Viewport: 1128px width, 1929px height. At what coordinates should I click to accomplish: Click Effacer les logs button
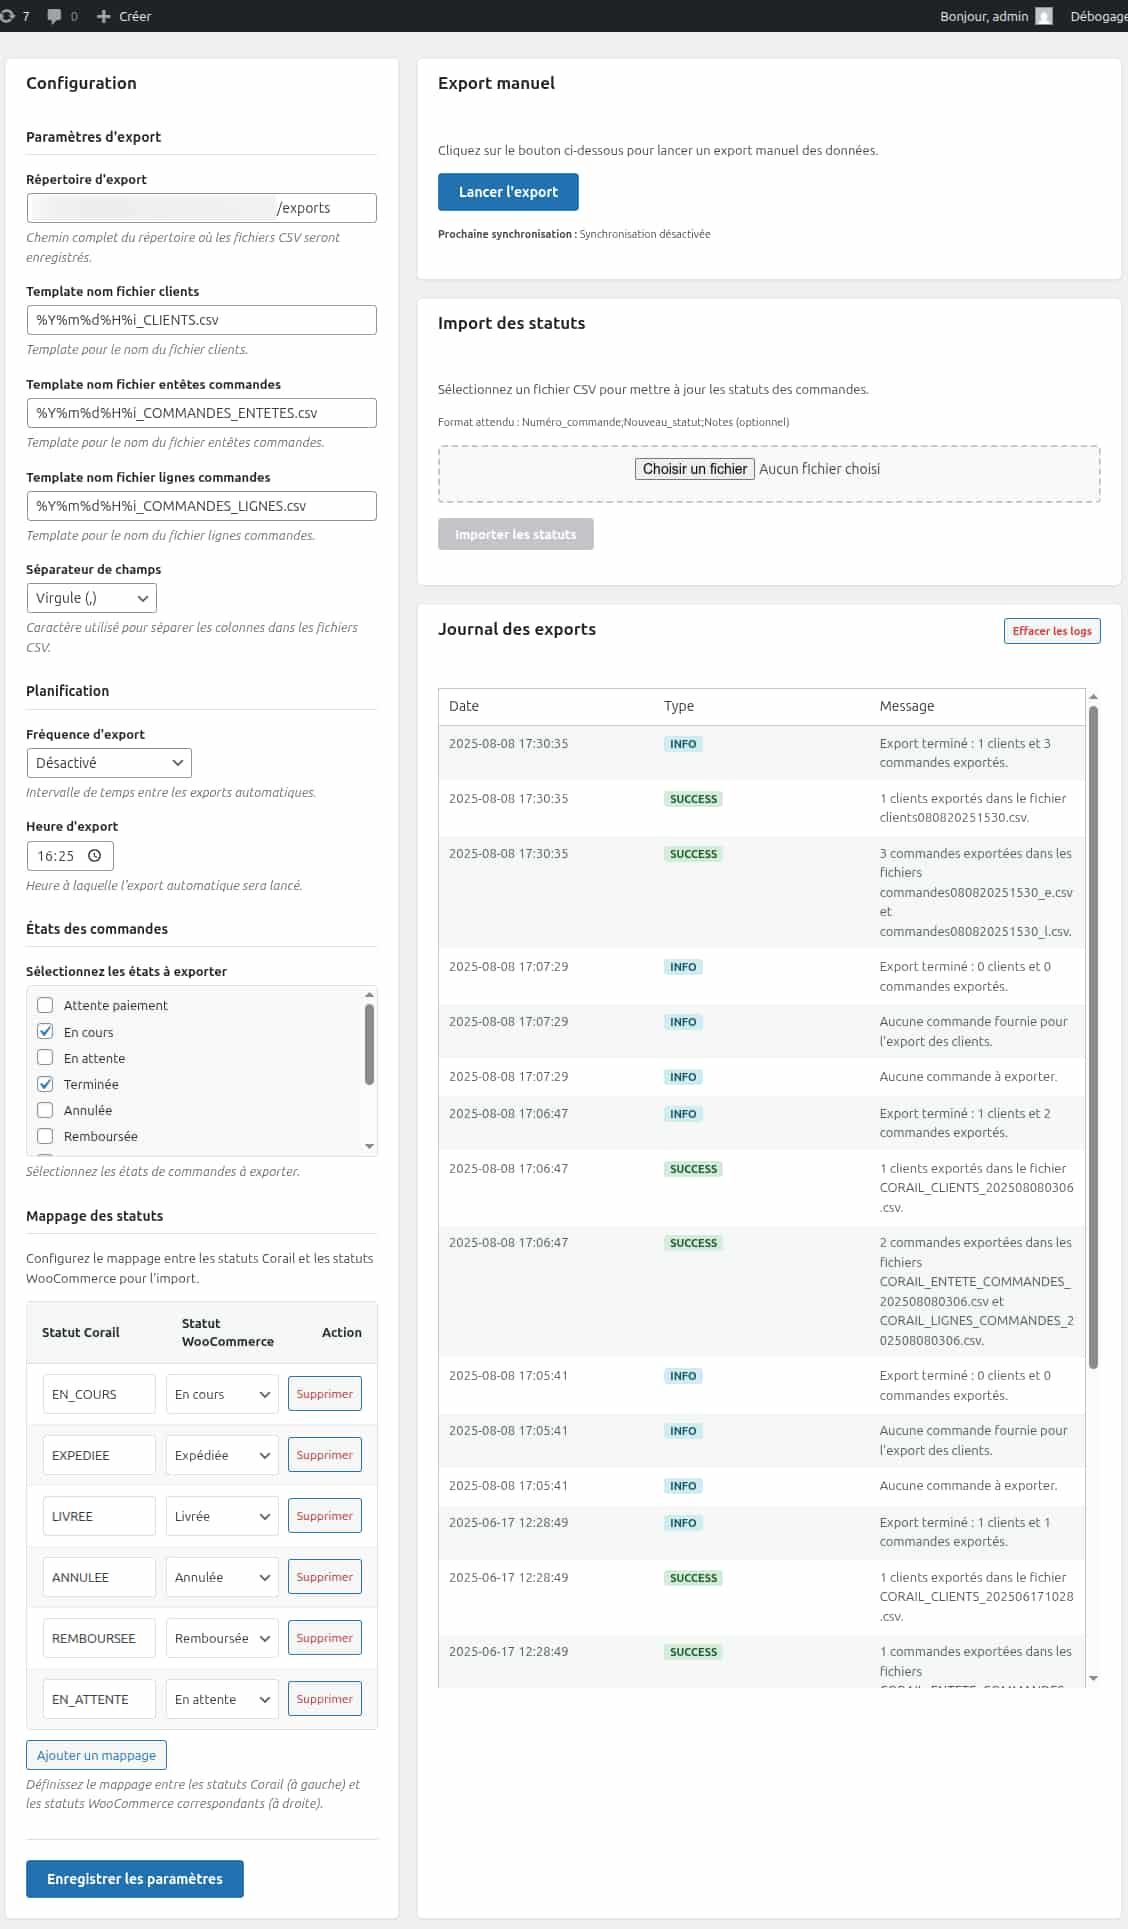[x=1052, y=631]
